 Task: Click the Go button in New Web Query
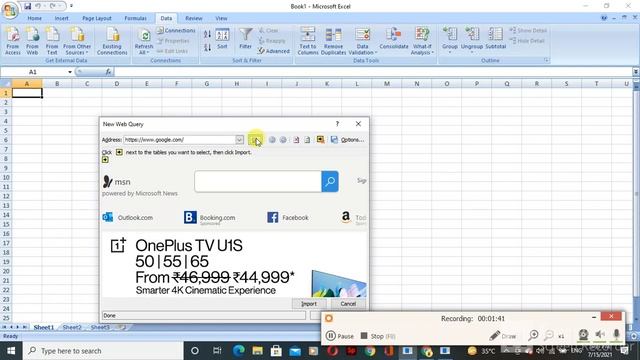pyautogui.click(x=255, y=140)
